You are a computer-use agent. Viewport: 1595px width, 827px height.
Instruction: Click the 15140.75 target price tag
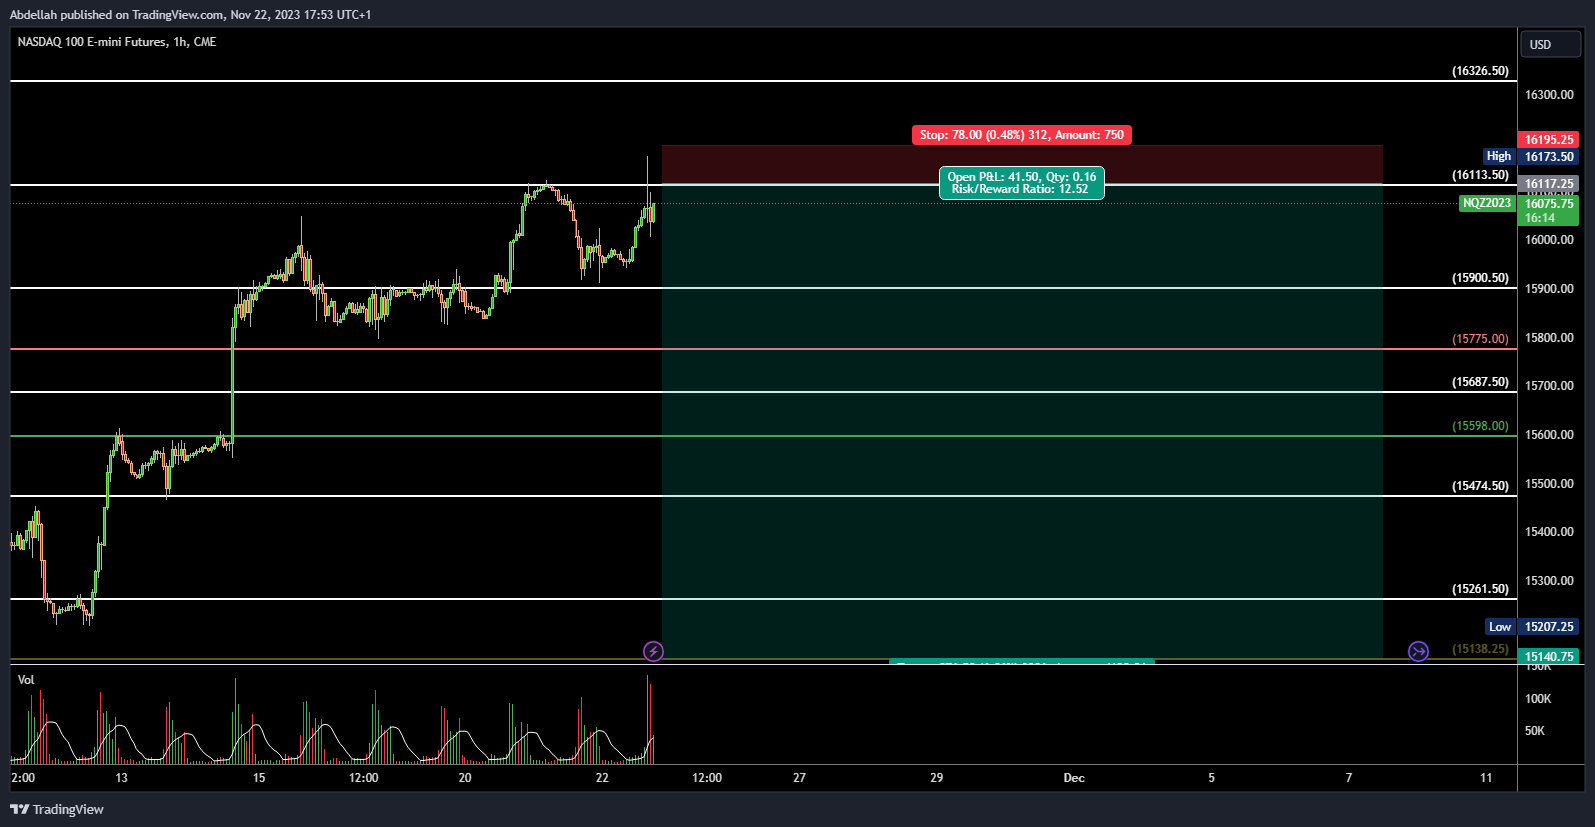(1549, 657)
